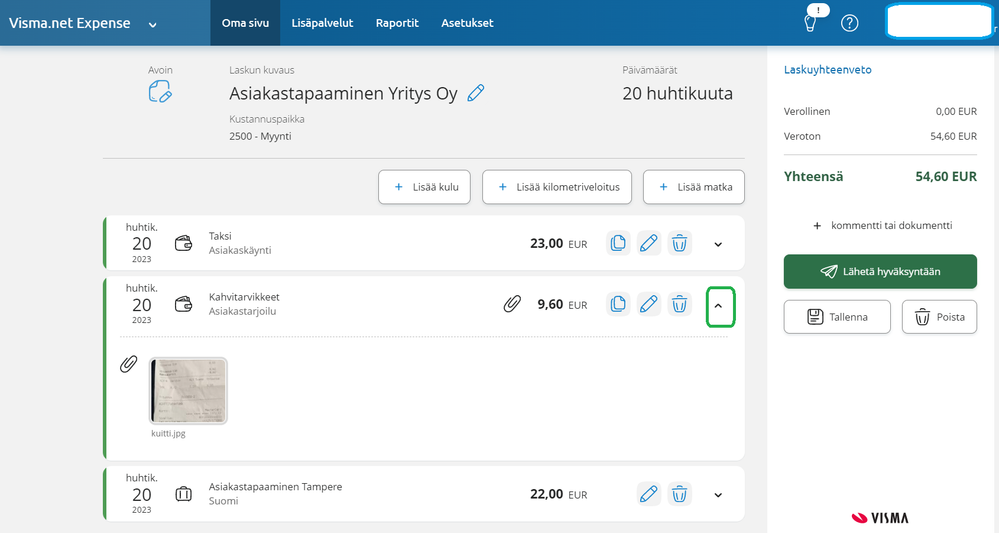The height and width of the screenshot is (533, 999).
Task: Expand the Asiakastapaaminen Tampere row
Action: coord(718,495)
